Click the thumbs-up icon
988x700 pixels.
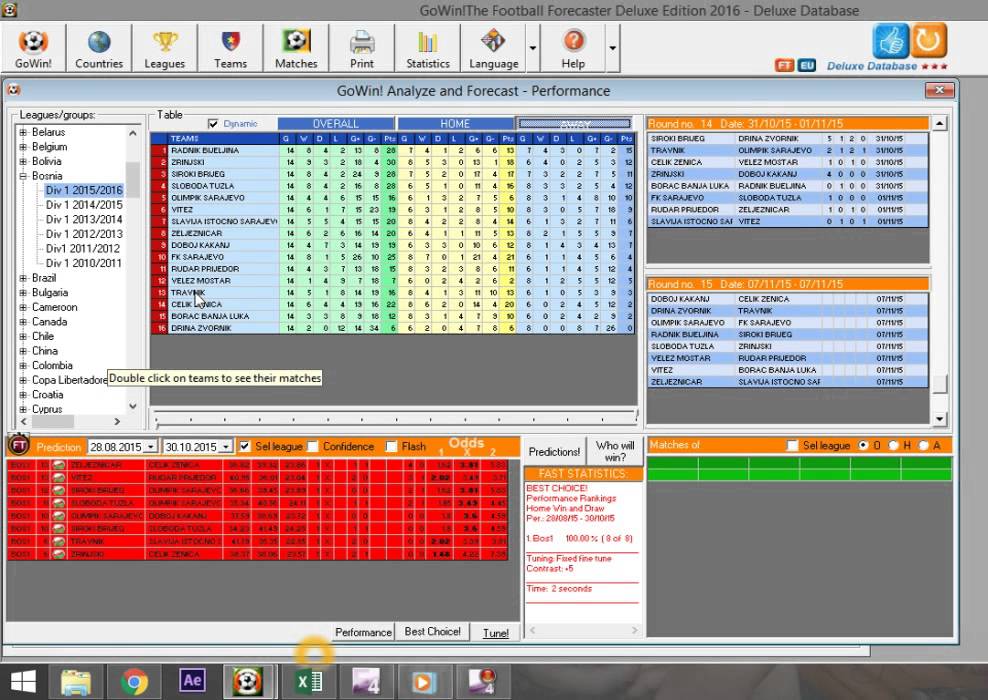[x=890, y=40]
